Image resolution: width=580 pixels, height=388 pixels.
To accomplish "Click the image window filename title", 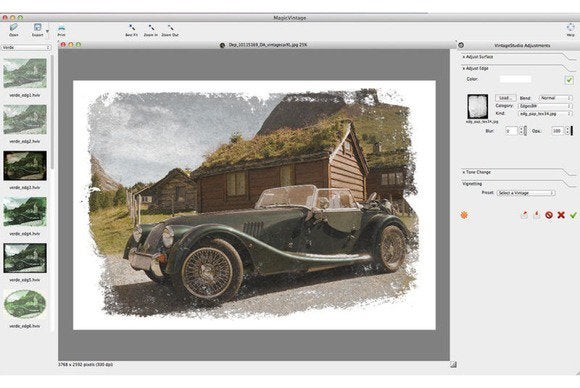I will point(267,45).
